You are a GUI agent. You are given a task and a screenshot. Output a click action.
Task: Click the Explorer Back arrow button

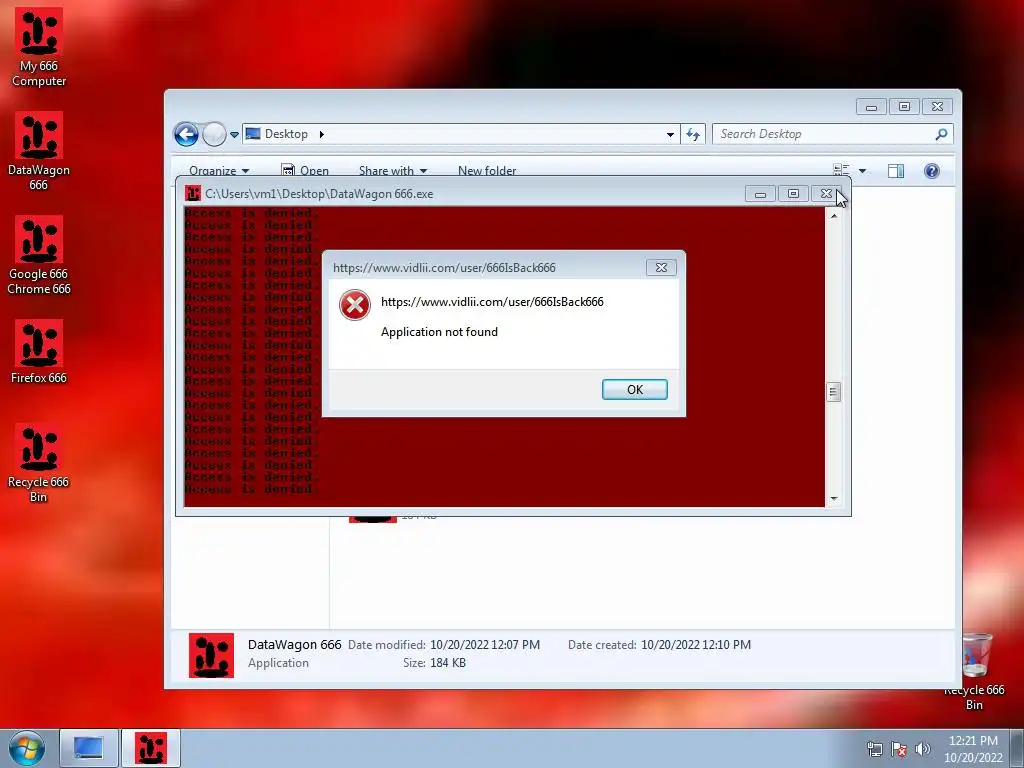coord(186,135)
